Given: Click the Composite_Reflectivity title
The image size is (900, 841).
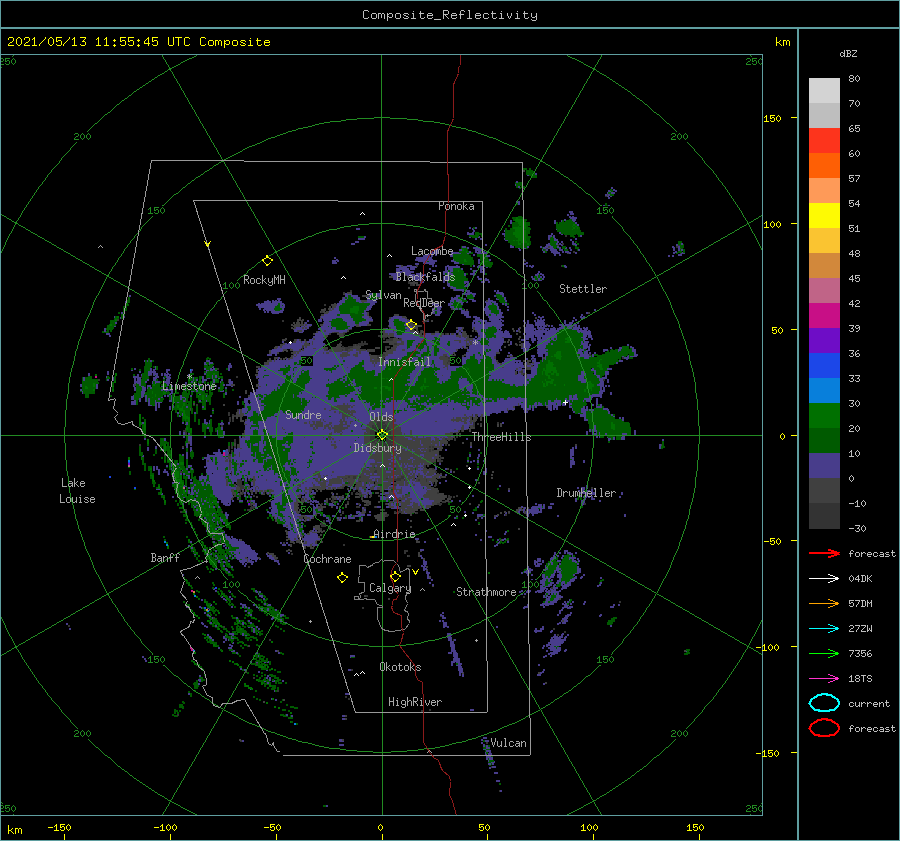Looking at the screenshot, I should (x=449, y=15).
